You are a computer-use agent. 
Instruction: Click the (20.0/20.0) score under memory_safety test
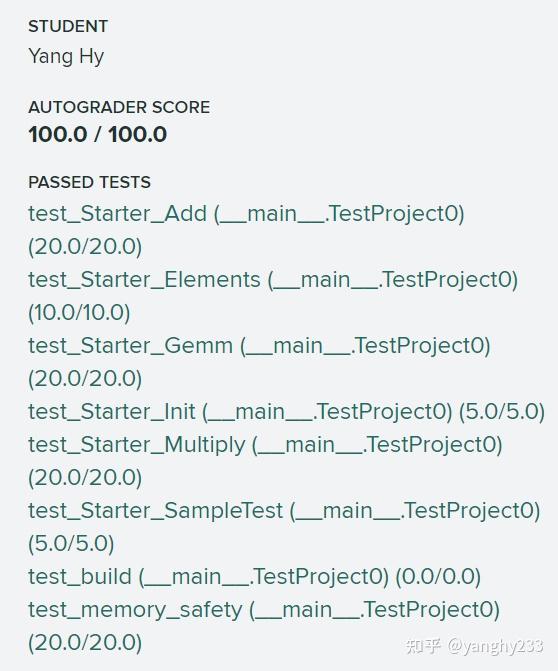(x=85, y=643)
